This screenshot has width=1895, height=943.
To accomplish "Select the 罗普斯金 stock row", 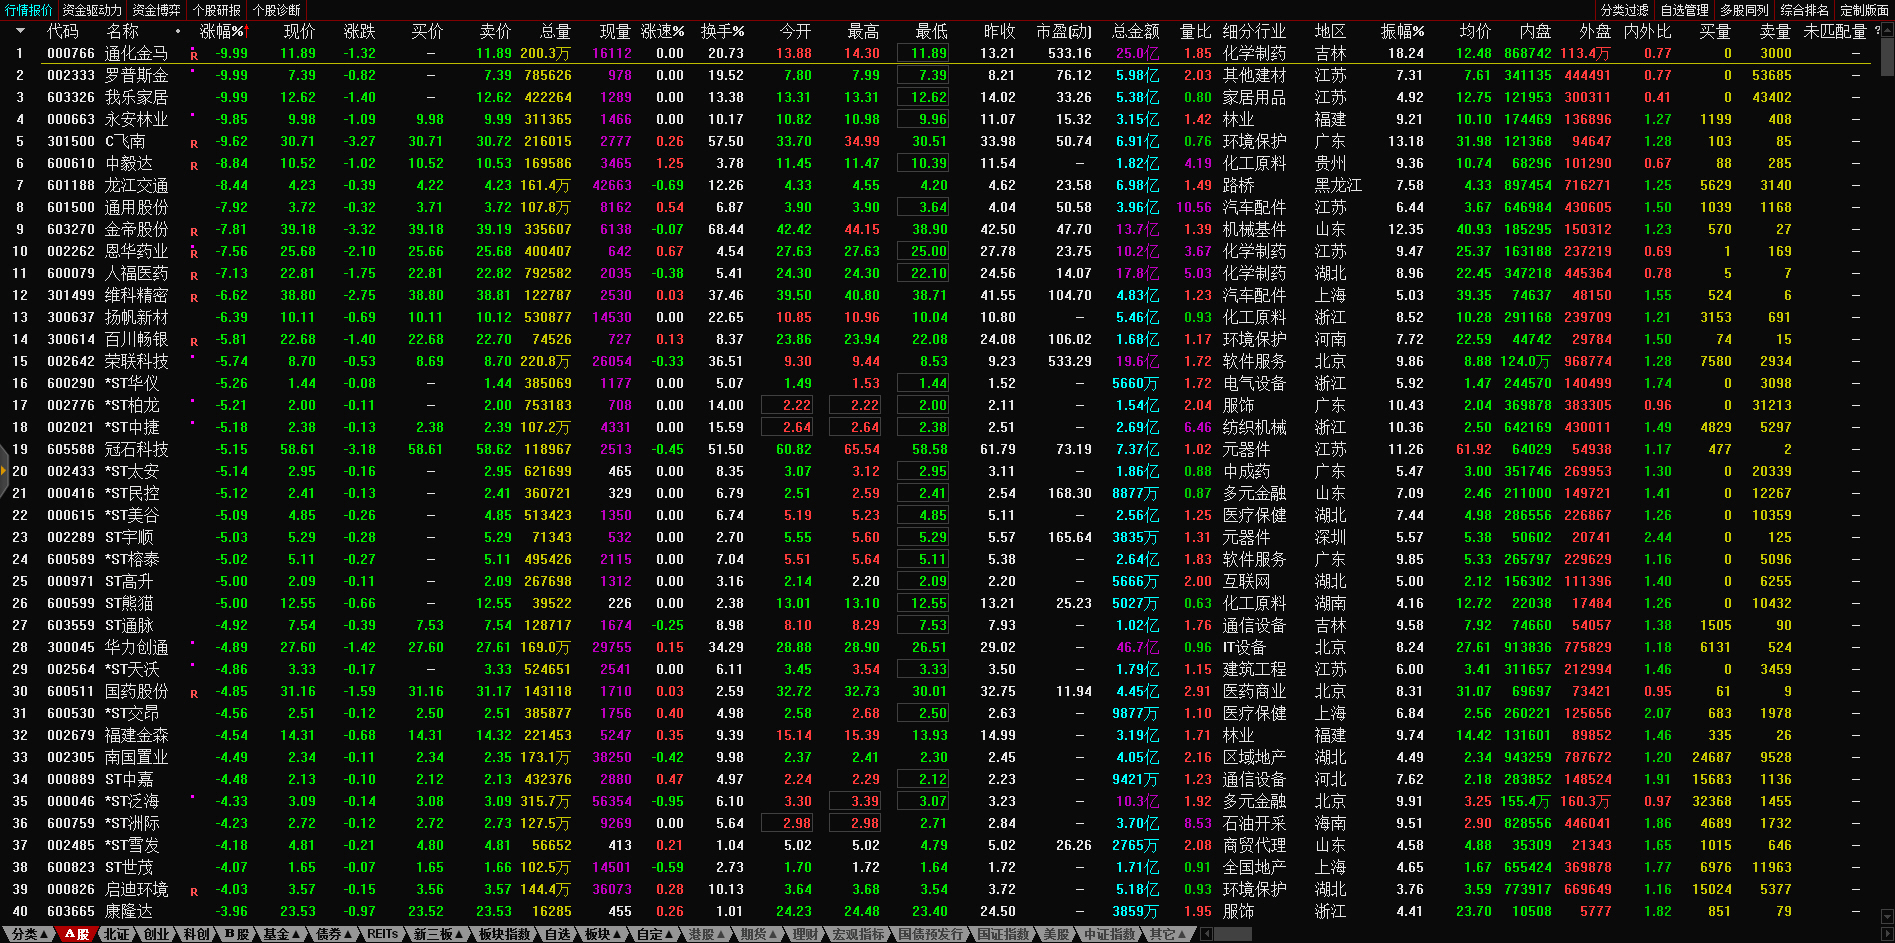I will tap(137, 75).
